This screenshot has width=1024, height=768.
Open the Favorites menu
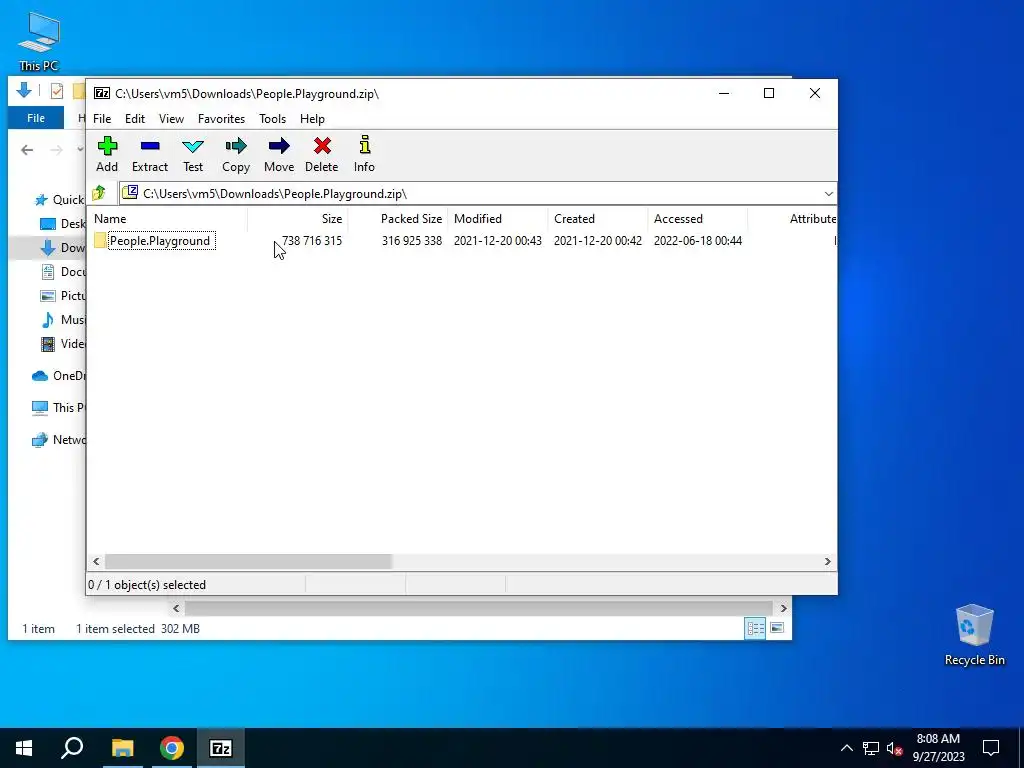[221, 119]
